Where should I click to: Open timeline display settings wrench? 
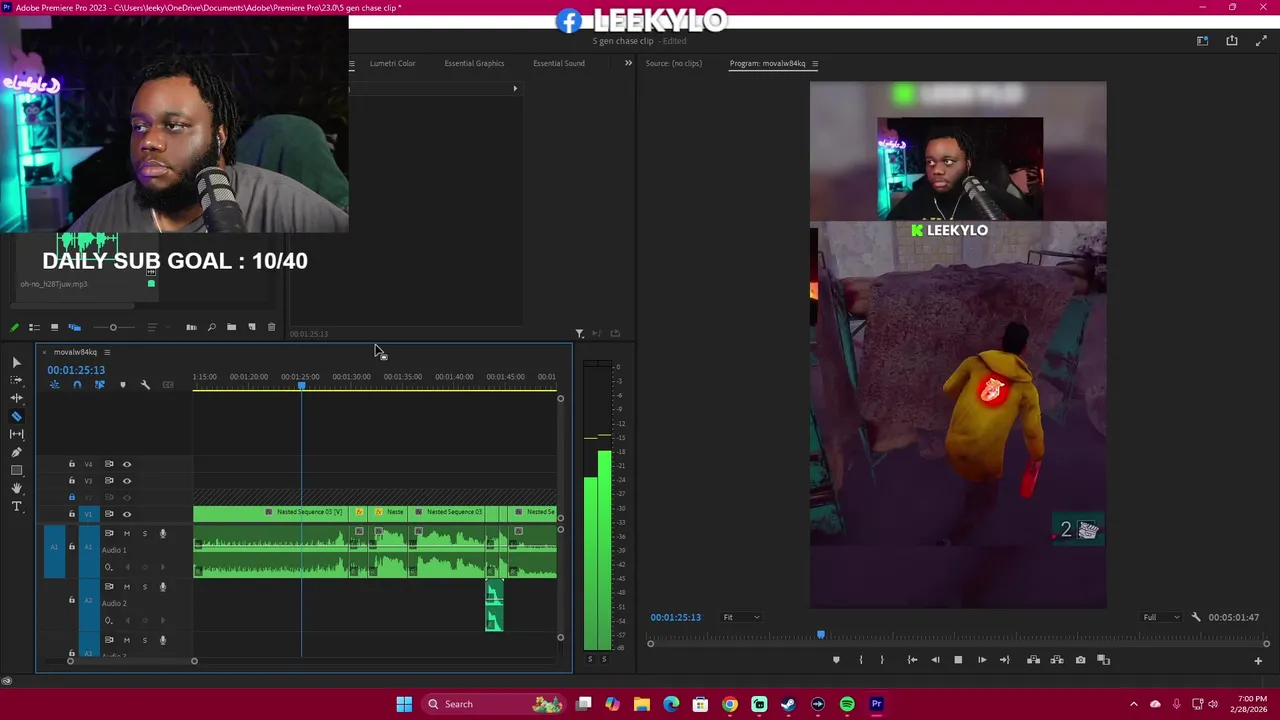(145, 385)
